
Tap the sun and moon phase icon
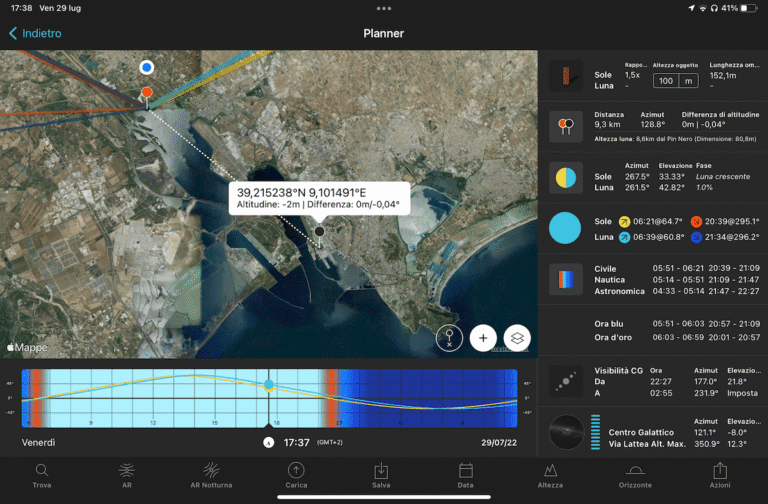[x=566, y=178]
